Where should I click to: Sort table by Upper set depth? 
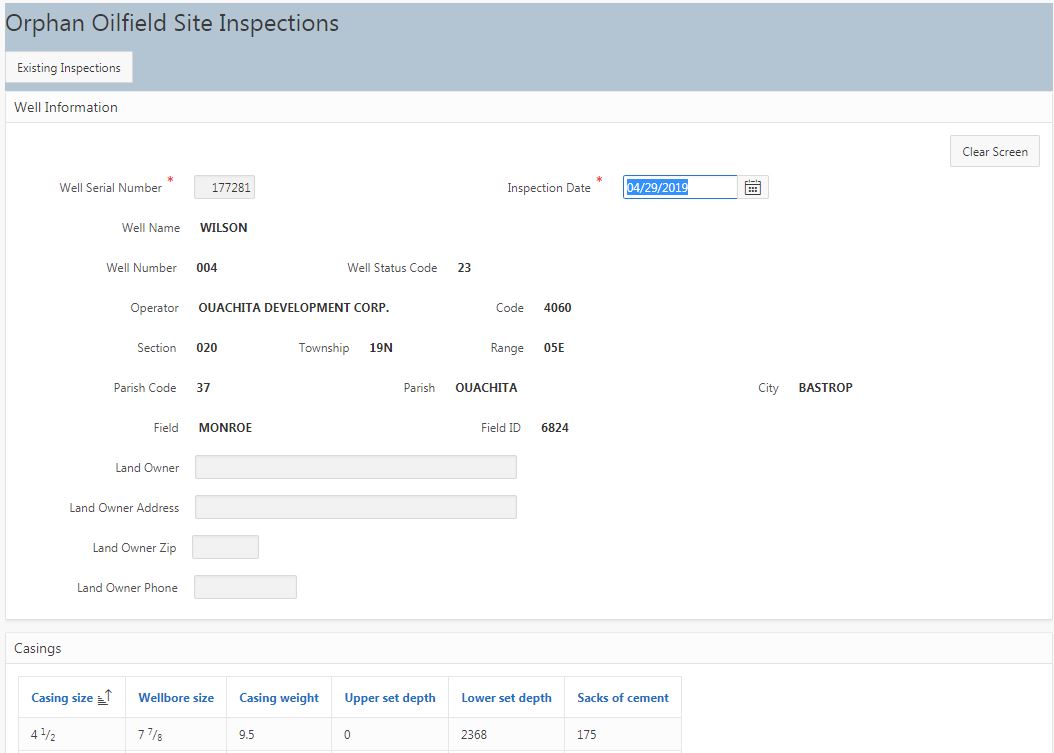click(390, 698)
